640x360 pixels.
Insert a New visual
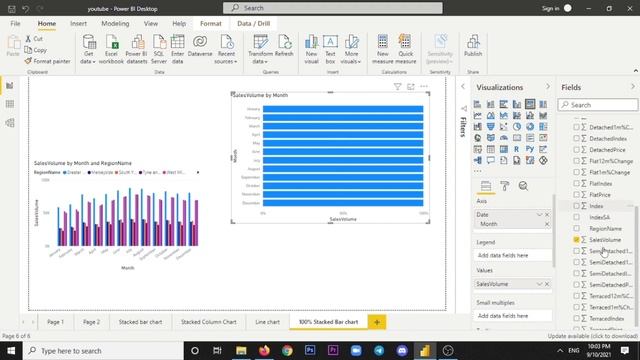click(x=311, y=49)
